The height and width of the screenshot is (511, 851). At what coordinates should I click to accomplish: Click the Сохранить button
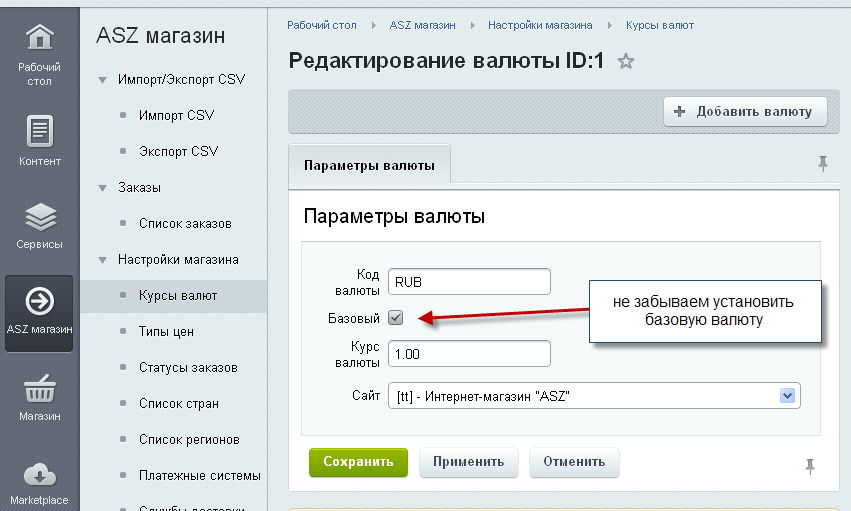pyautogui.click(x=358, y=462)
